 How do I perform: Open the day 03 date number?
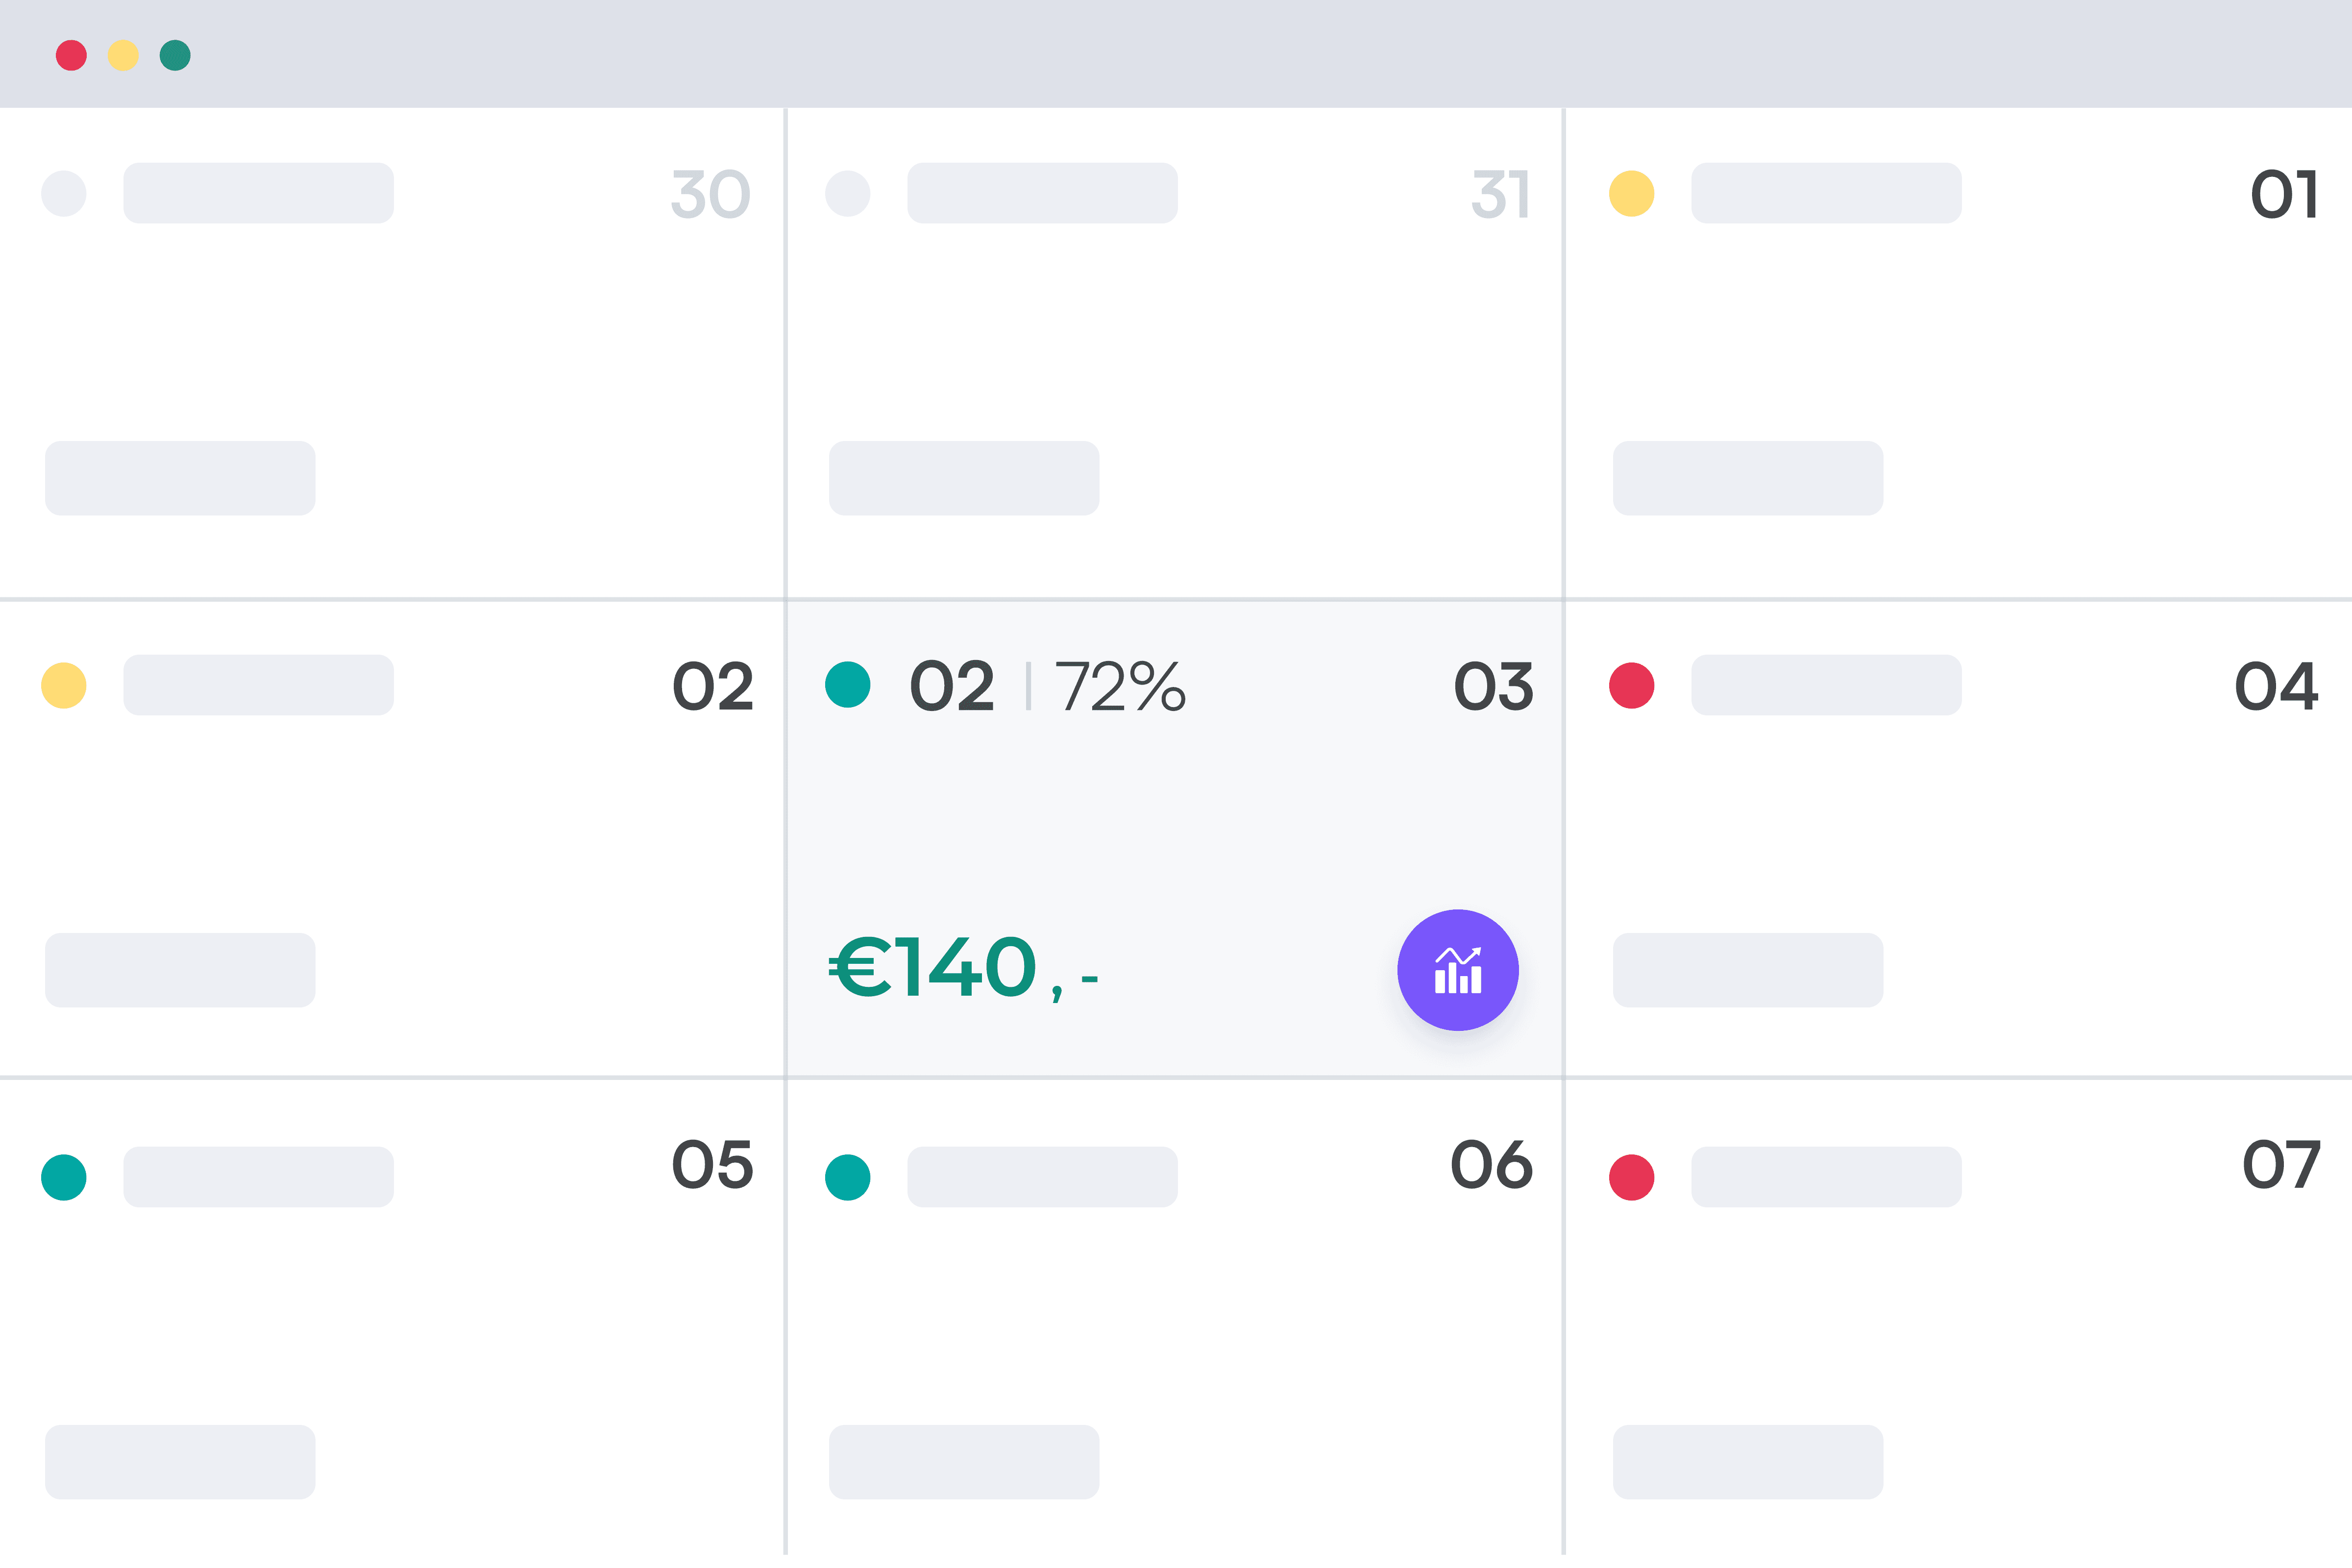1494,686
